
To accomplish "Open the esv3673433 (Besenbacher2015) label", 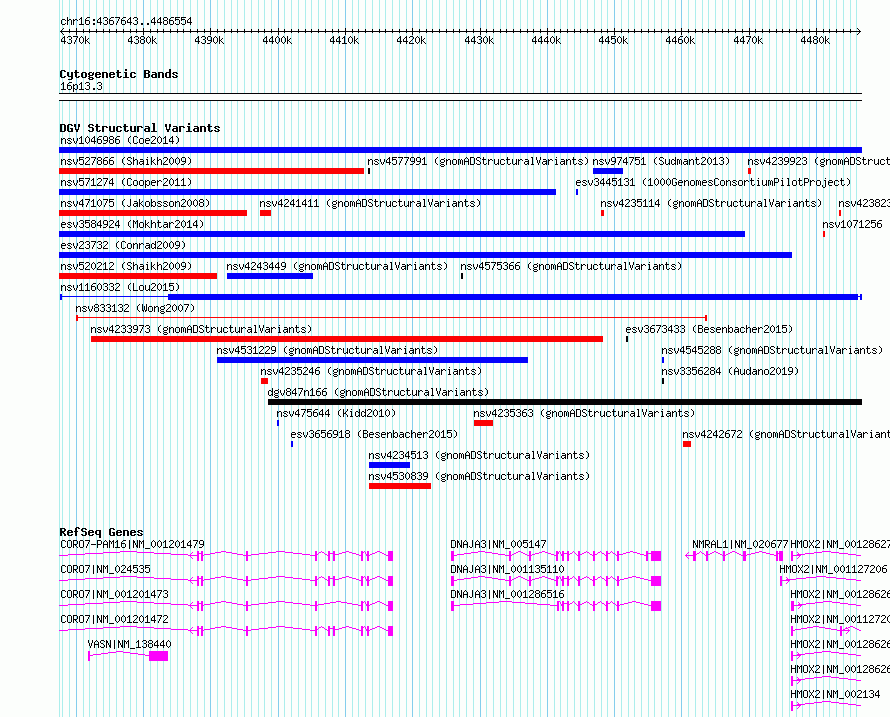I will [709, 329].
